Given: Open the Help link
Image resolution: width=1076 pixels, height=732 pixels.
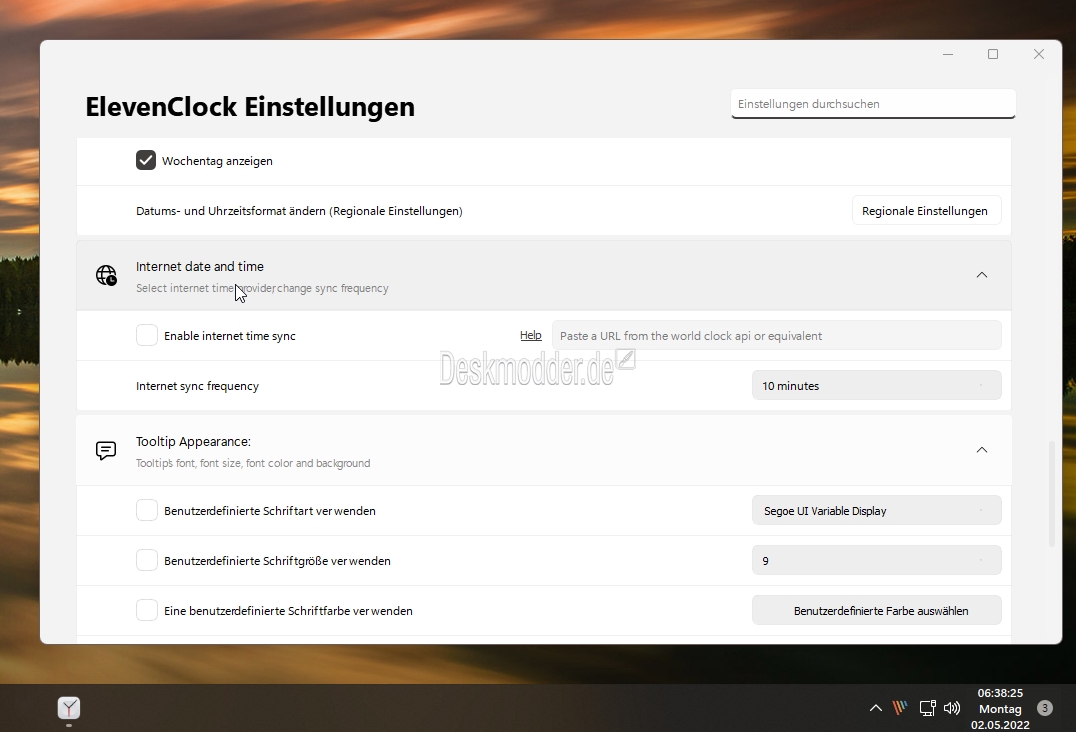Looking at the screenshot, I should point(530,335).
